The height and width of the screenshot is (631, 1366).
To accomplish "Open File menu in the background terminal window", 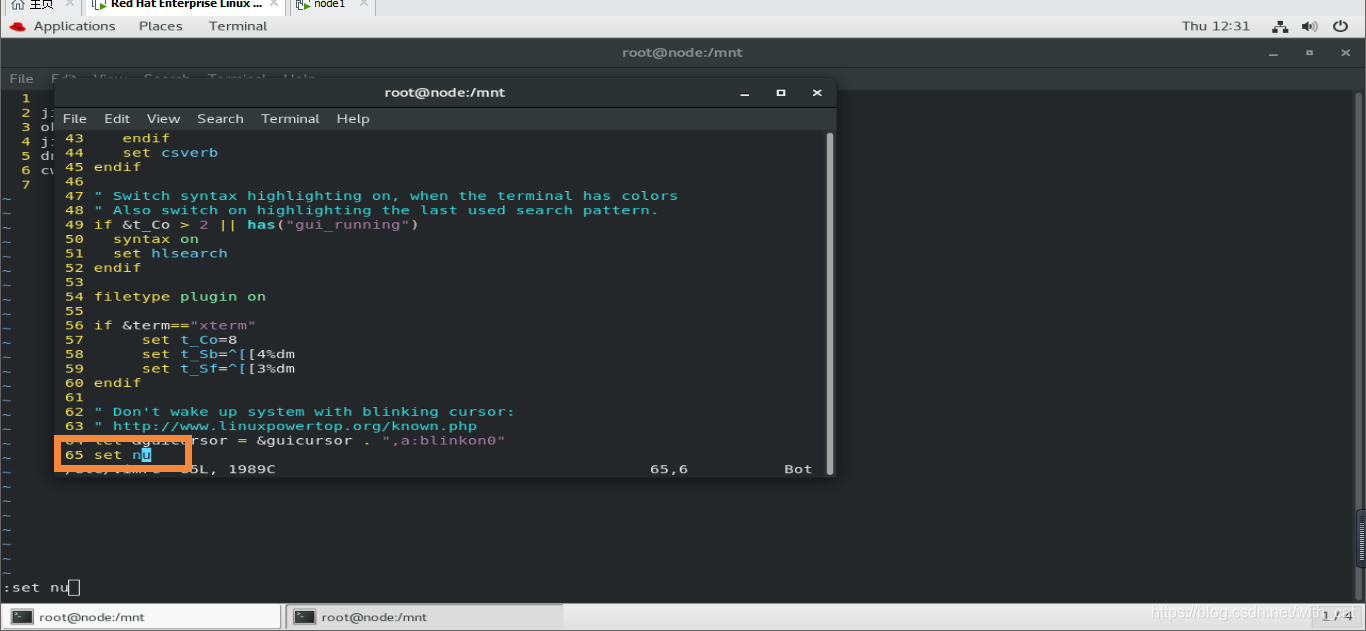I will 21,78.
